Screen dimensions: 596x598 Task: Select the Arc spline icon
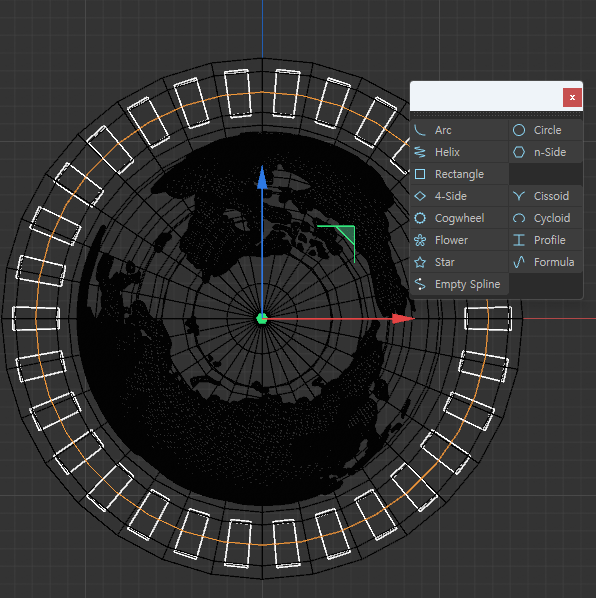(x=420, y=130)
